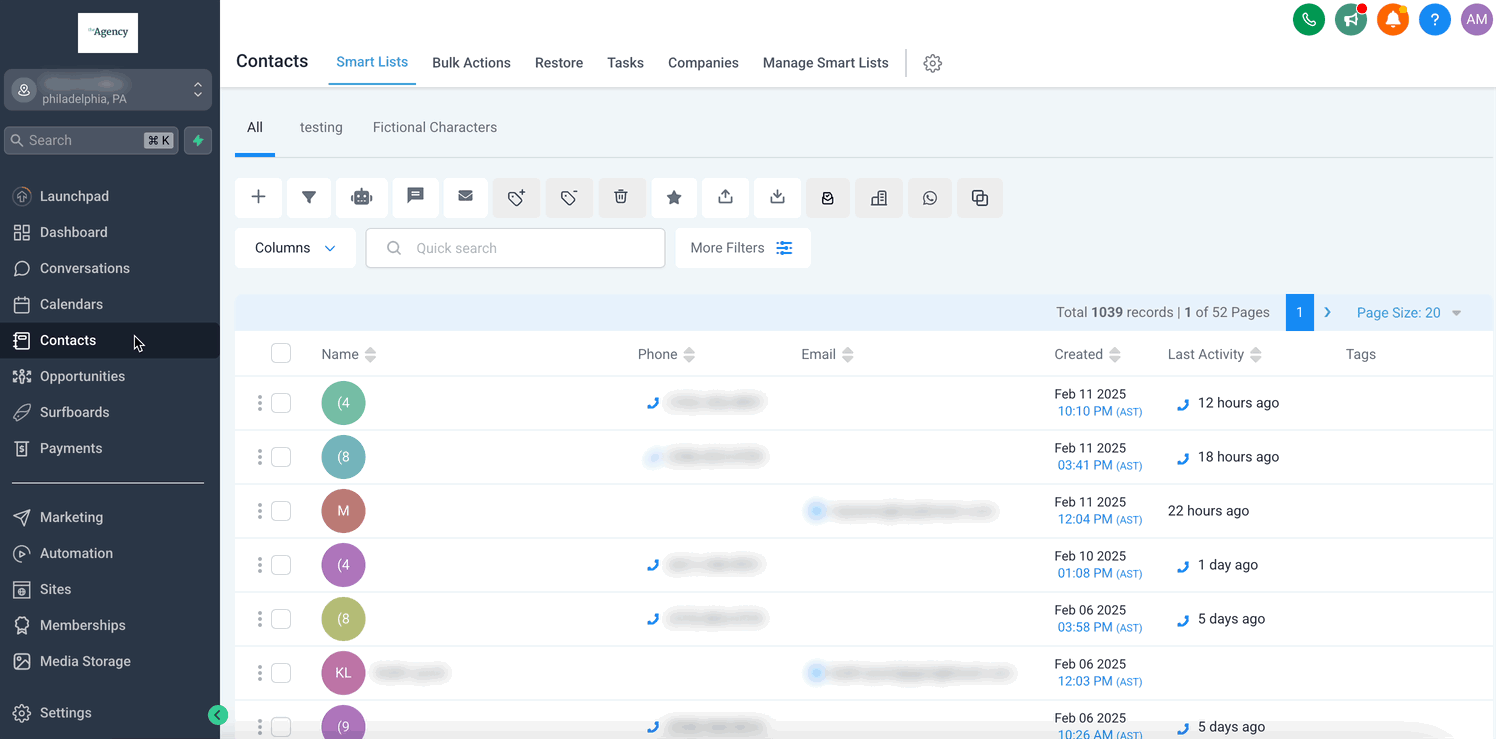
Task: Click the Quick search input field
Action: pyautogui.click(x=515, y=248)
